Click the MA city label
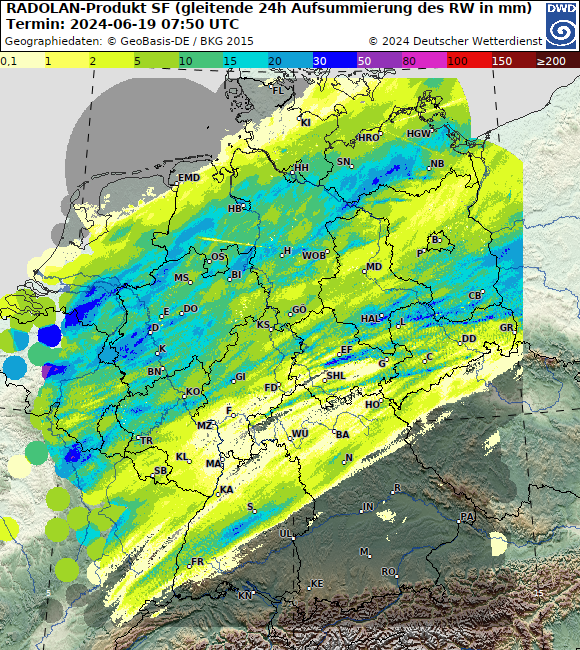 point(214,463)
